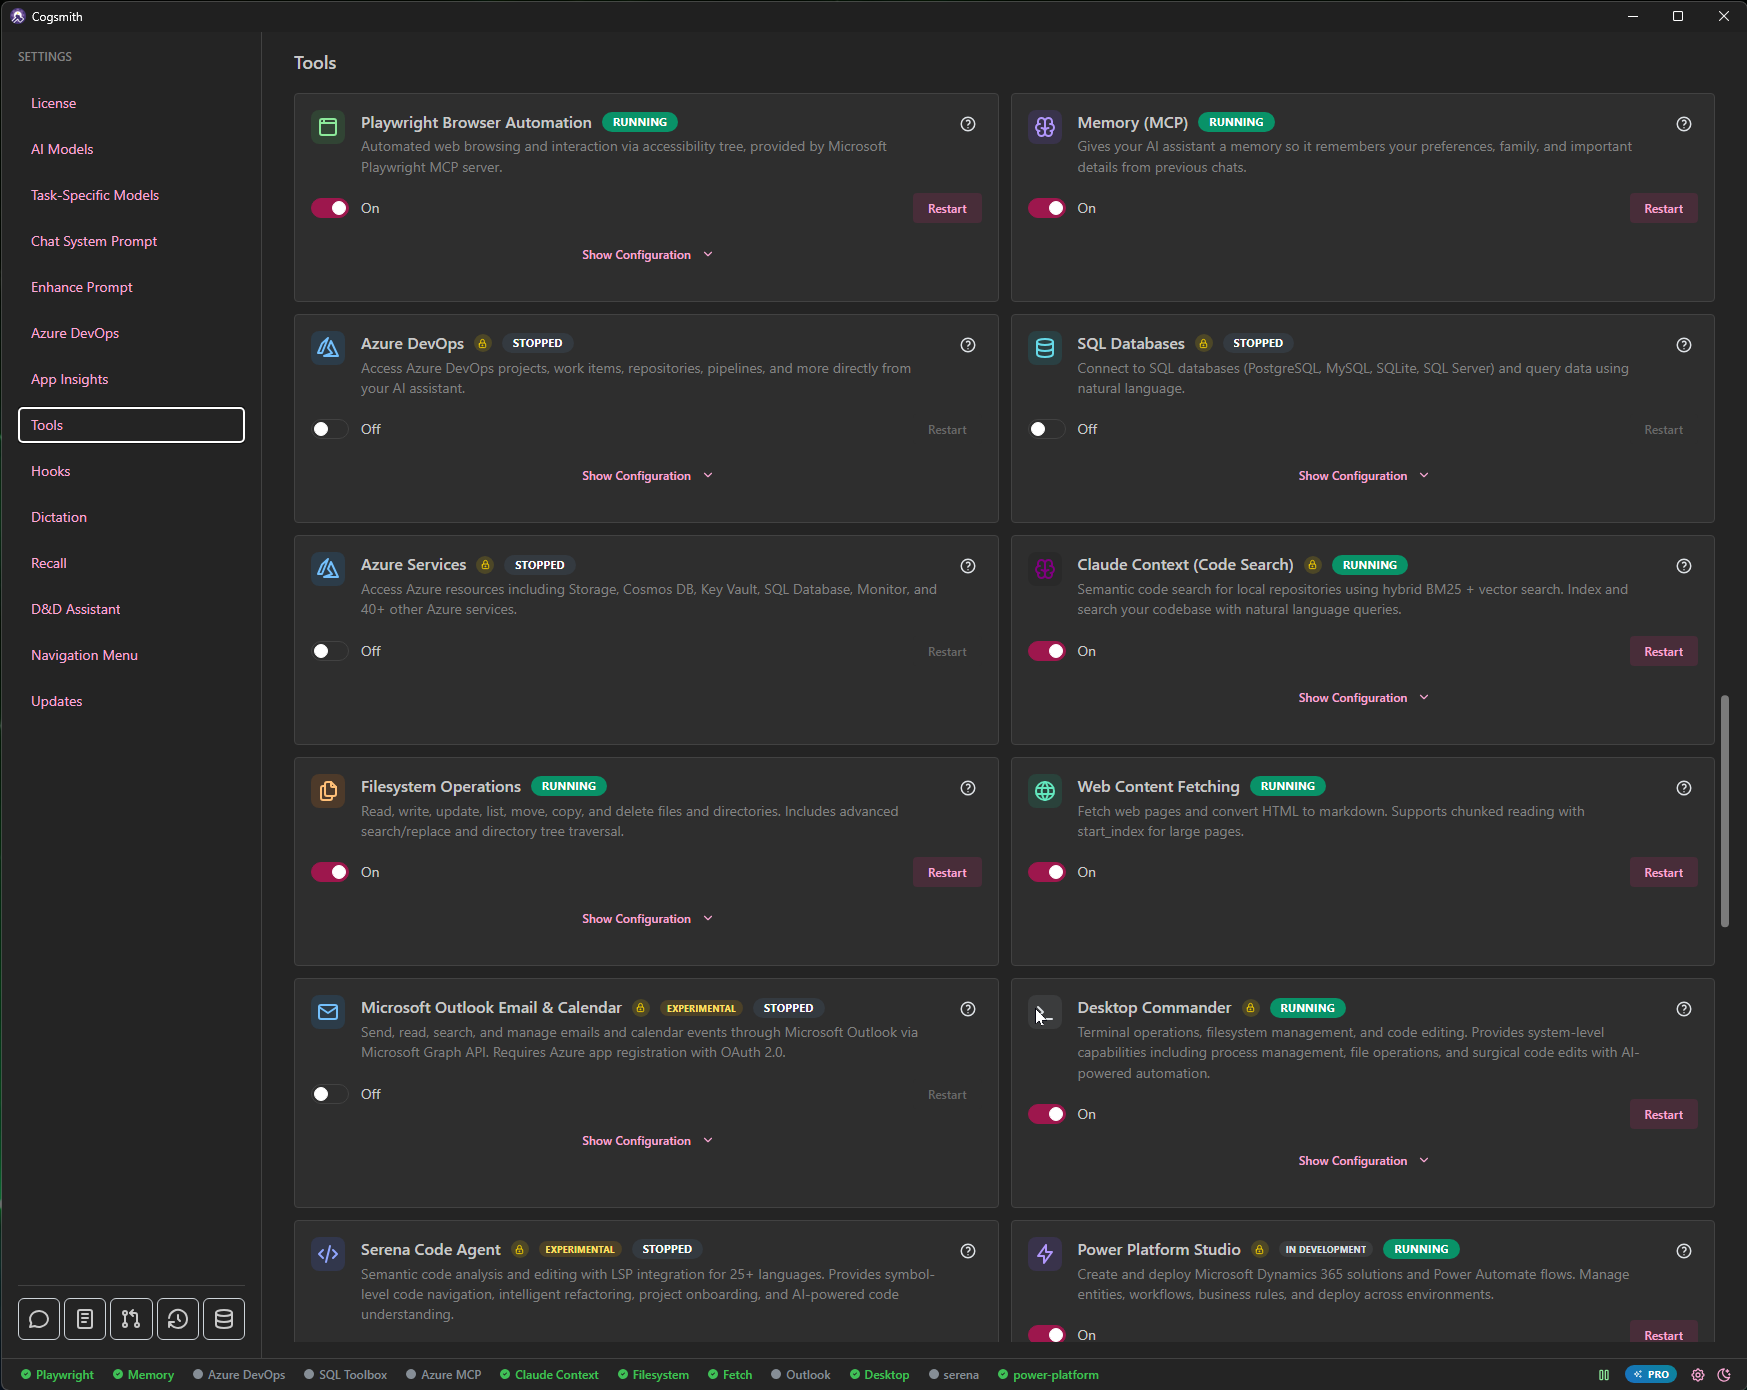Disable the Memory (MCP) toggle
This screenshot has height=1390, width=1747.
coord(1047,208)
